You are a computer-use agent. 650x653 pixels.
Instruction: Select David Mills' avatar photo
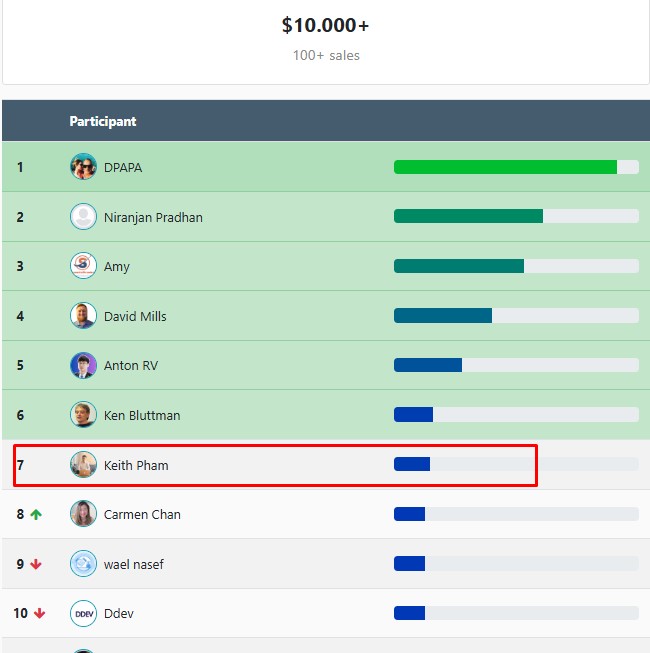coord(83,316)
